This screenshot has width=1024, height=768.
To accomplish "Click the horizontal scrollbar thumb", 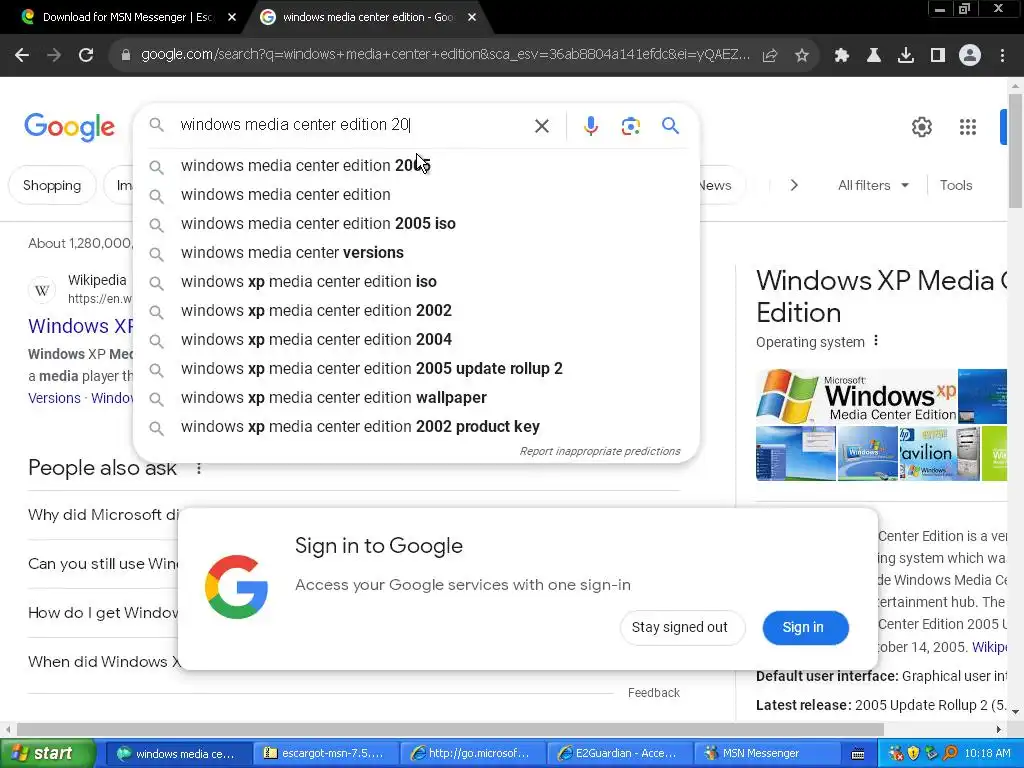I will 450,729.
